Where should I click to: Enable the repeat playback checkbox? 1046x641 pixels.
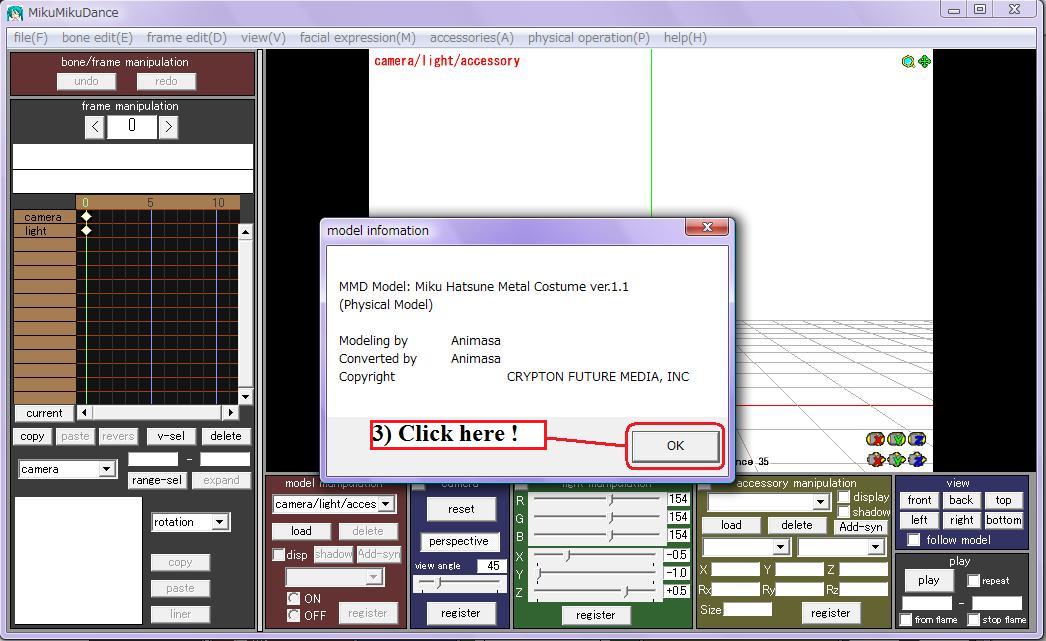pyautogui.click(x=974, y=581)
